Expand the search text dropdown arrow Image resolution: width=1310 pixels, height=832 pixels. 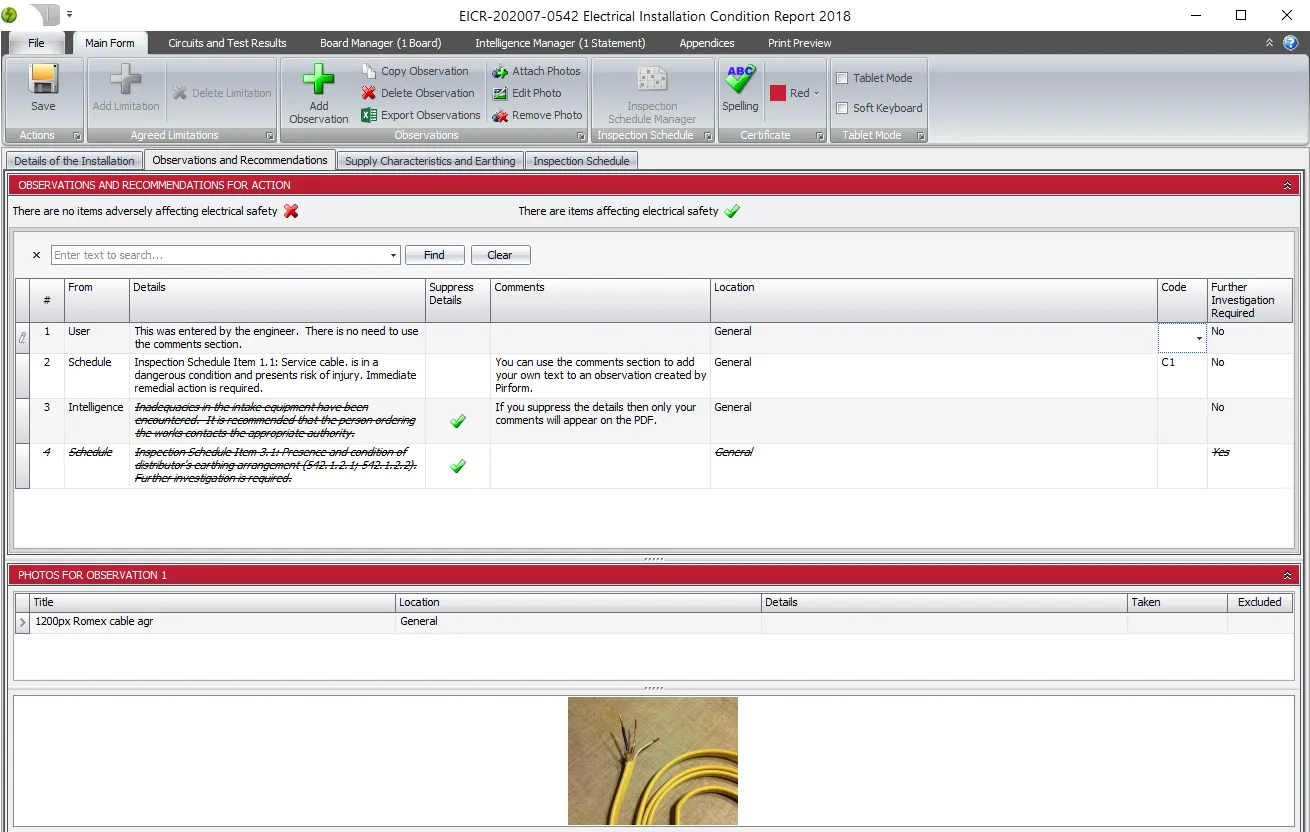point(393,256)
